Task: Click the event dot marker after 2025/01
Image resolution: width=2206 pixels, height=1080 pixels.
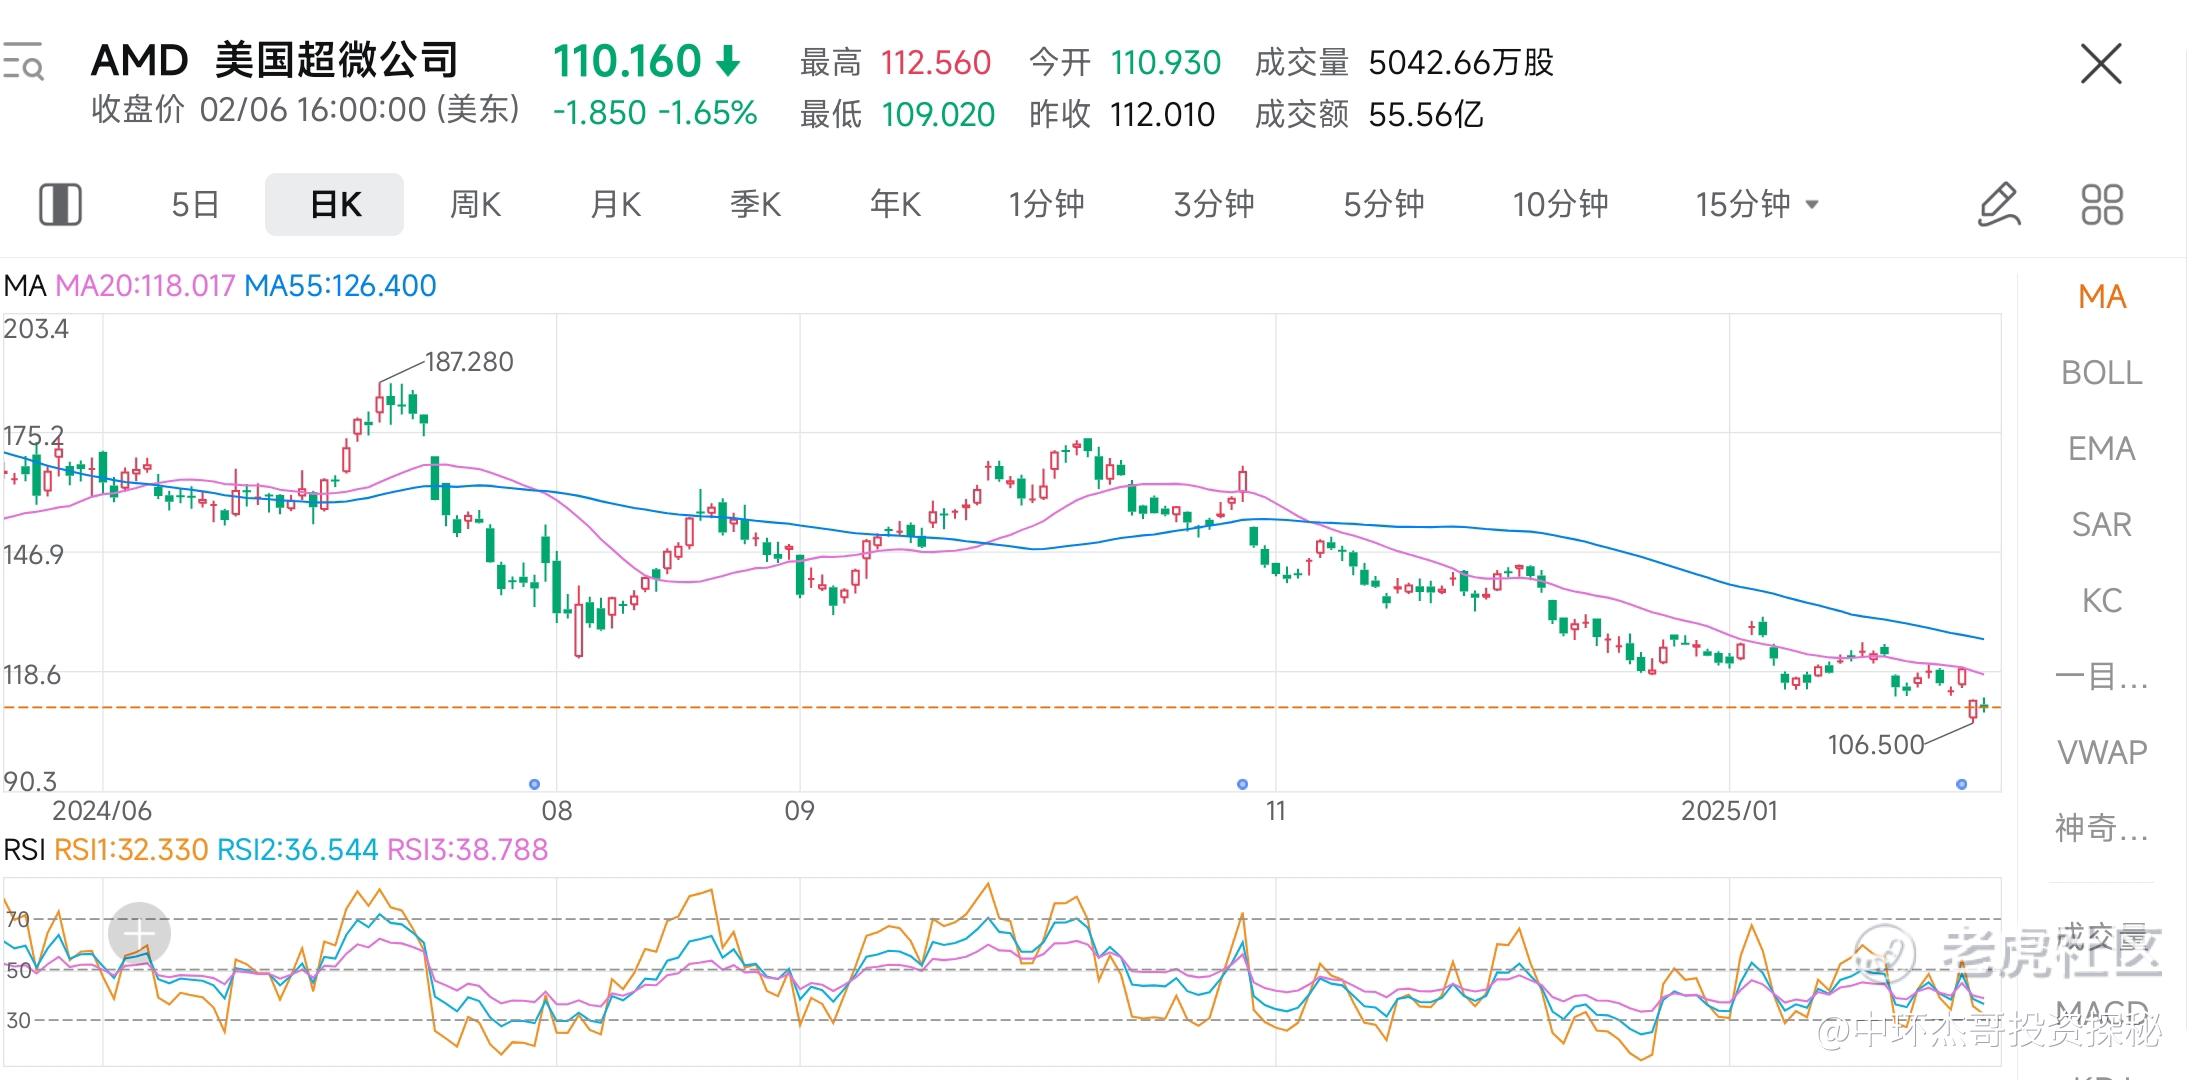Action: (x=1961, y=784)
